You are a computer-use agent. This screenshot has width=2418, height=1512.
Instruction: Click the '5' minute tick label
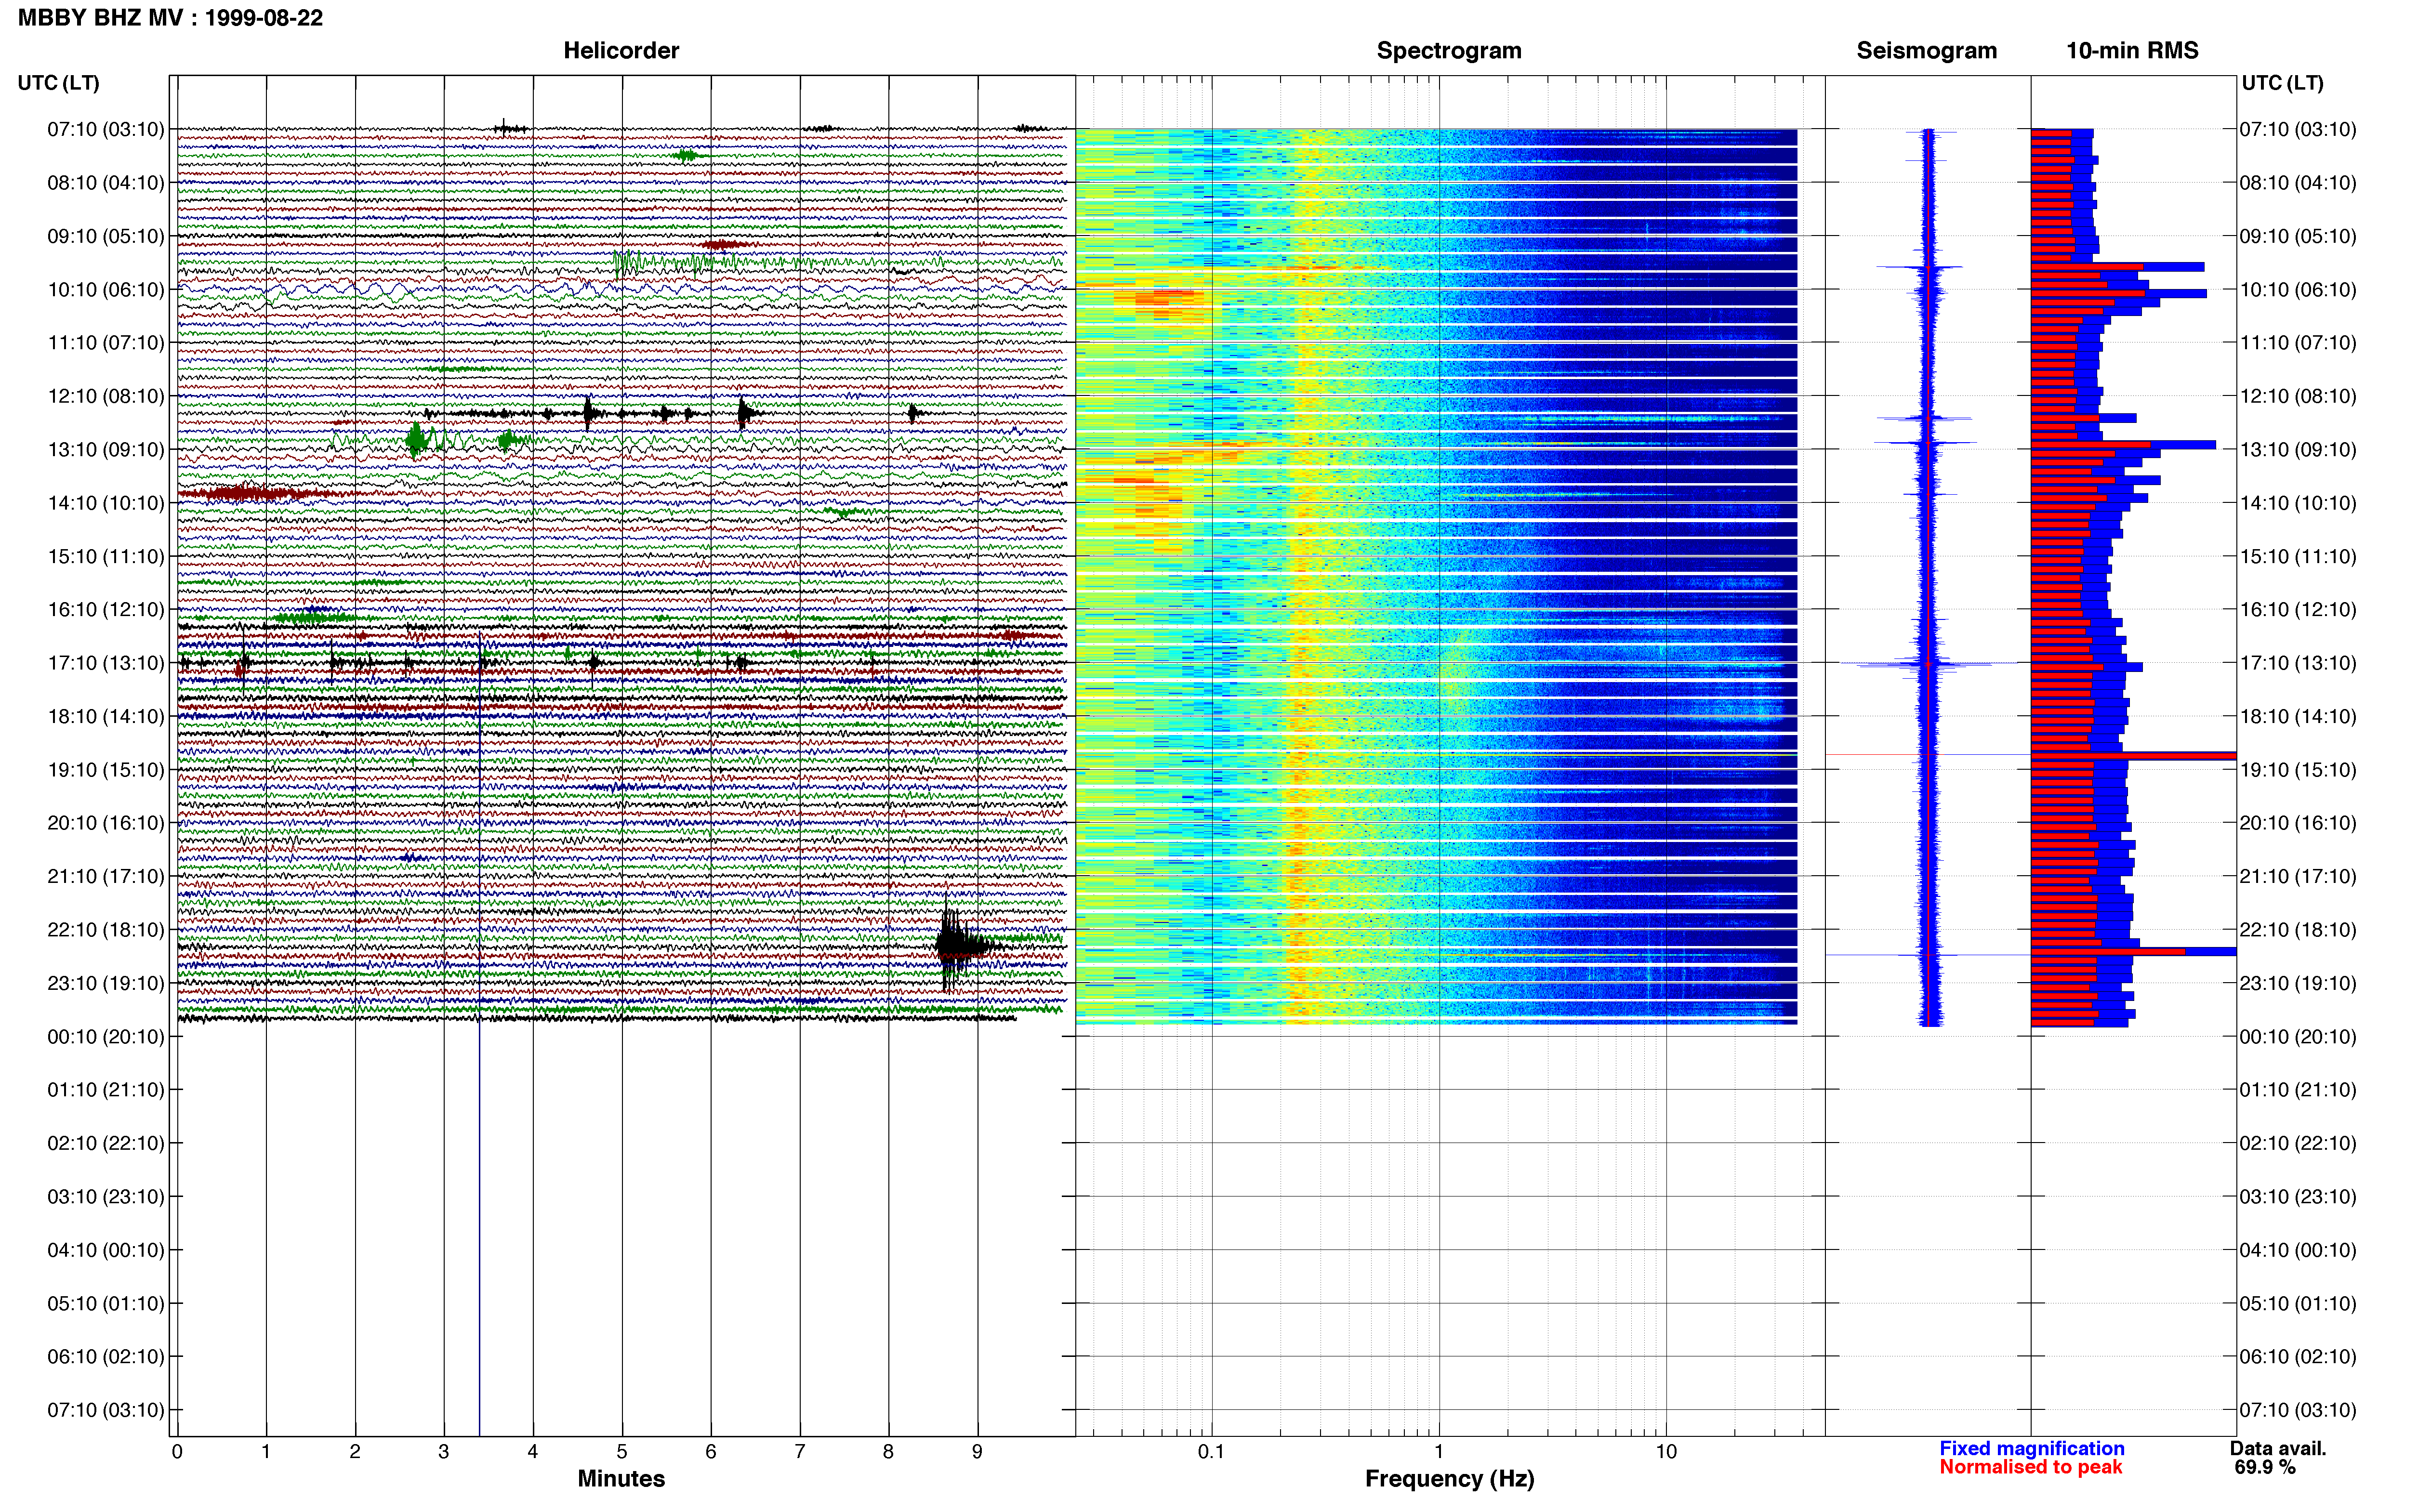[x=622, y=1452]
